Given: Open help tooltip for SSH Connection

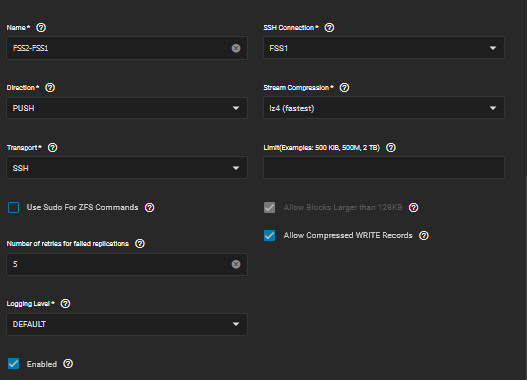Looking at the screenshot, I should point(329,28).
